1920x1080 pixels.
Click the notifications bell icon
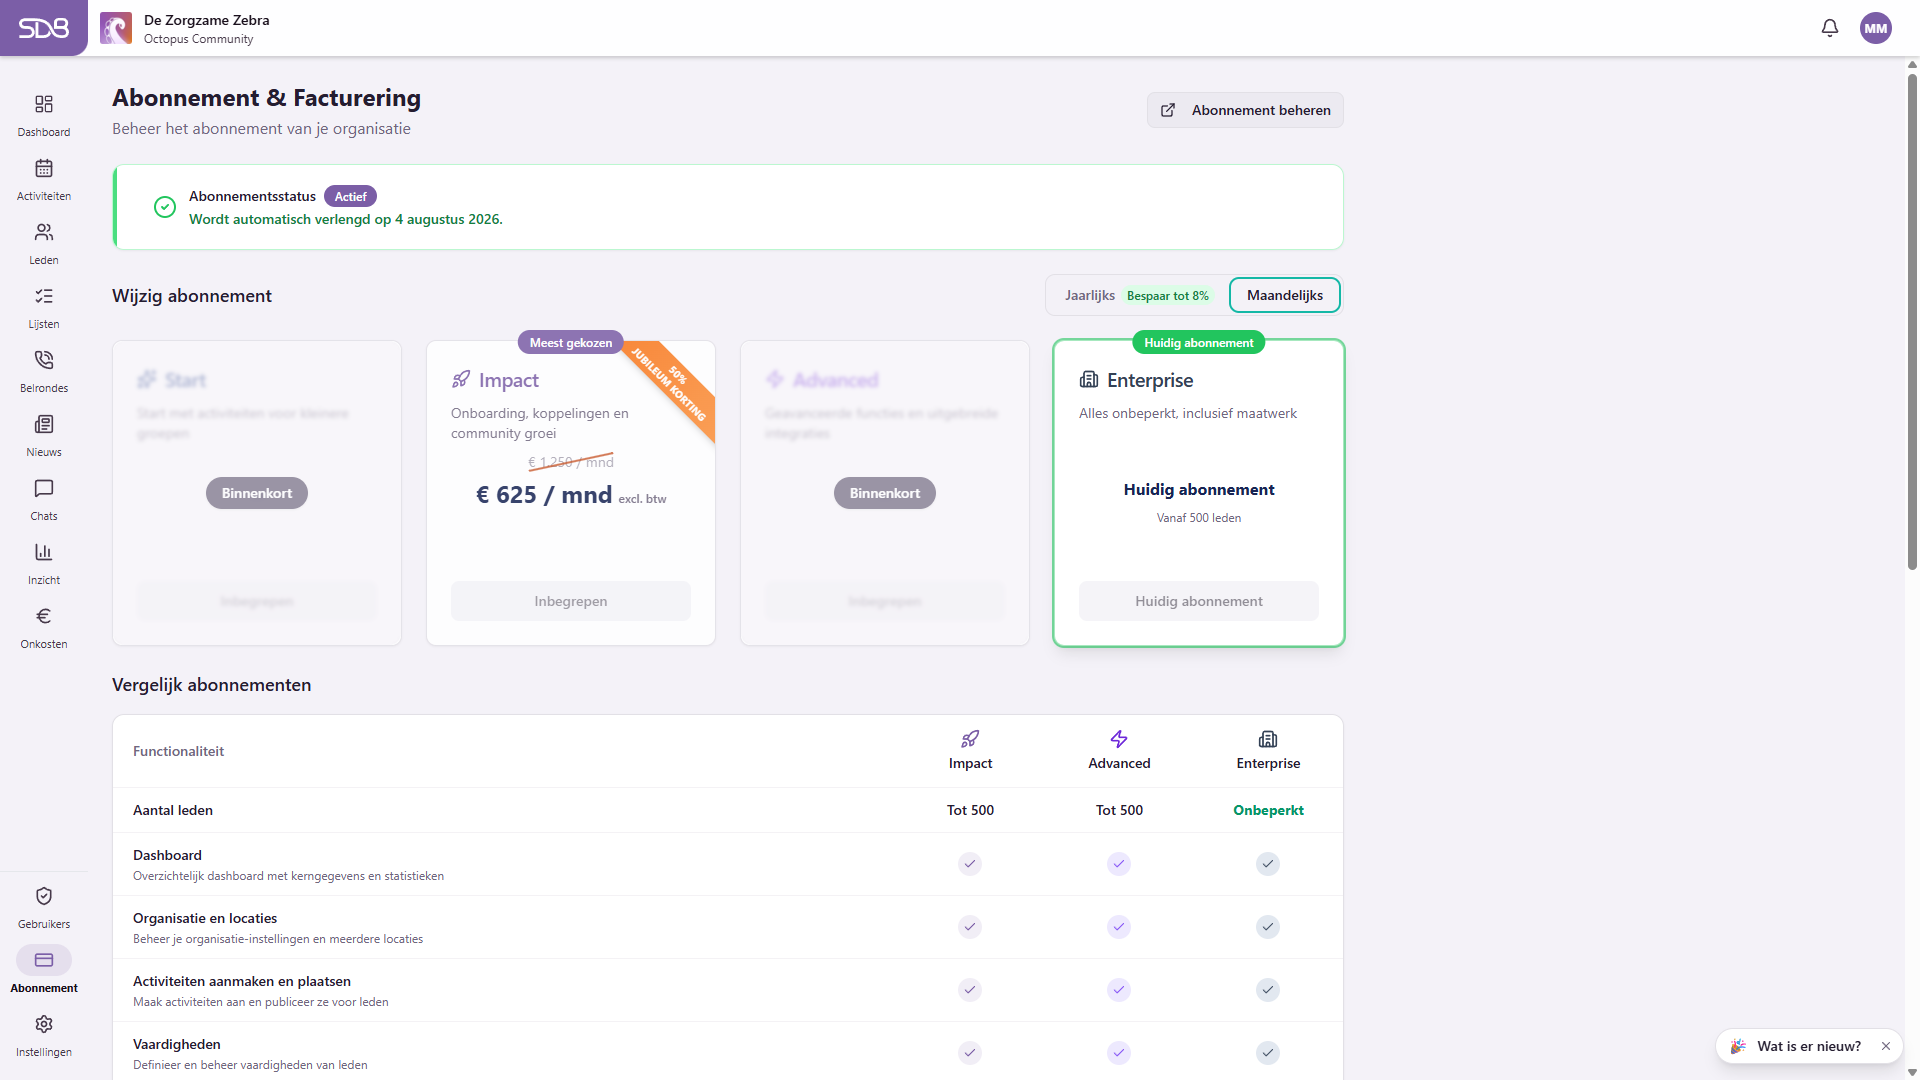(1830, 28)
